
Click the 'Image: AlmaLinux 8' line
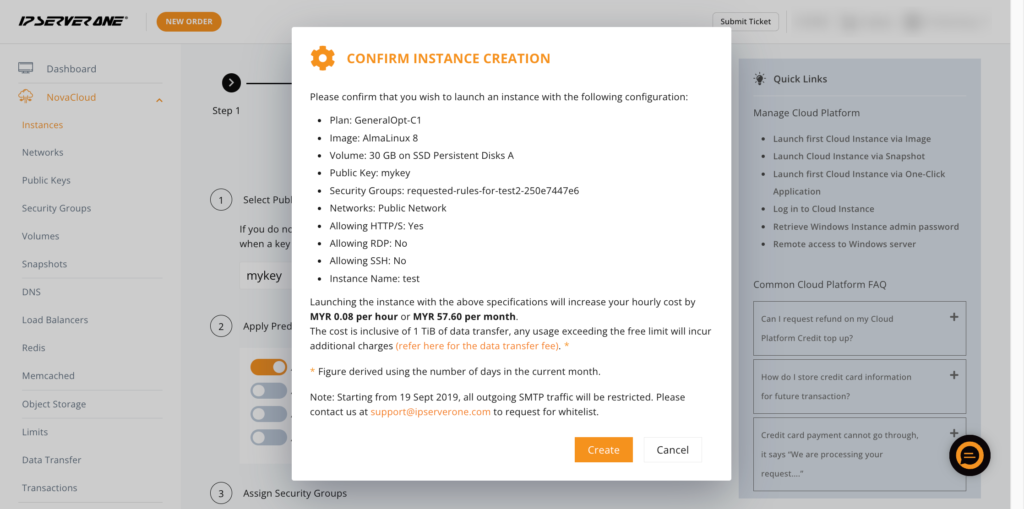pyautogui.click(x=374, y=138)
